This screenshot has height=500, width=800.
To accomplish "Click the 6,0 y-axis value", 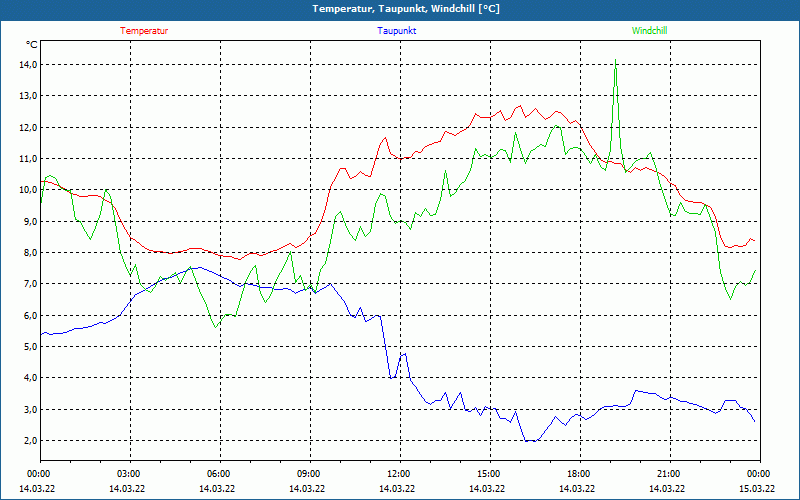I will [x=30, y=315].
